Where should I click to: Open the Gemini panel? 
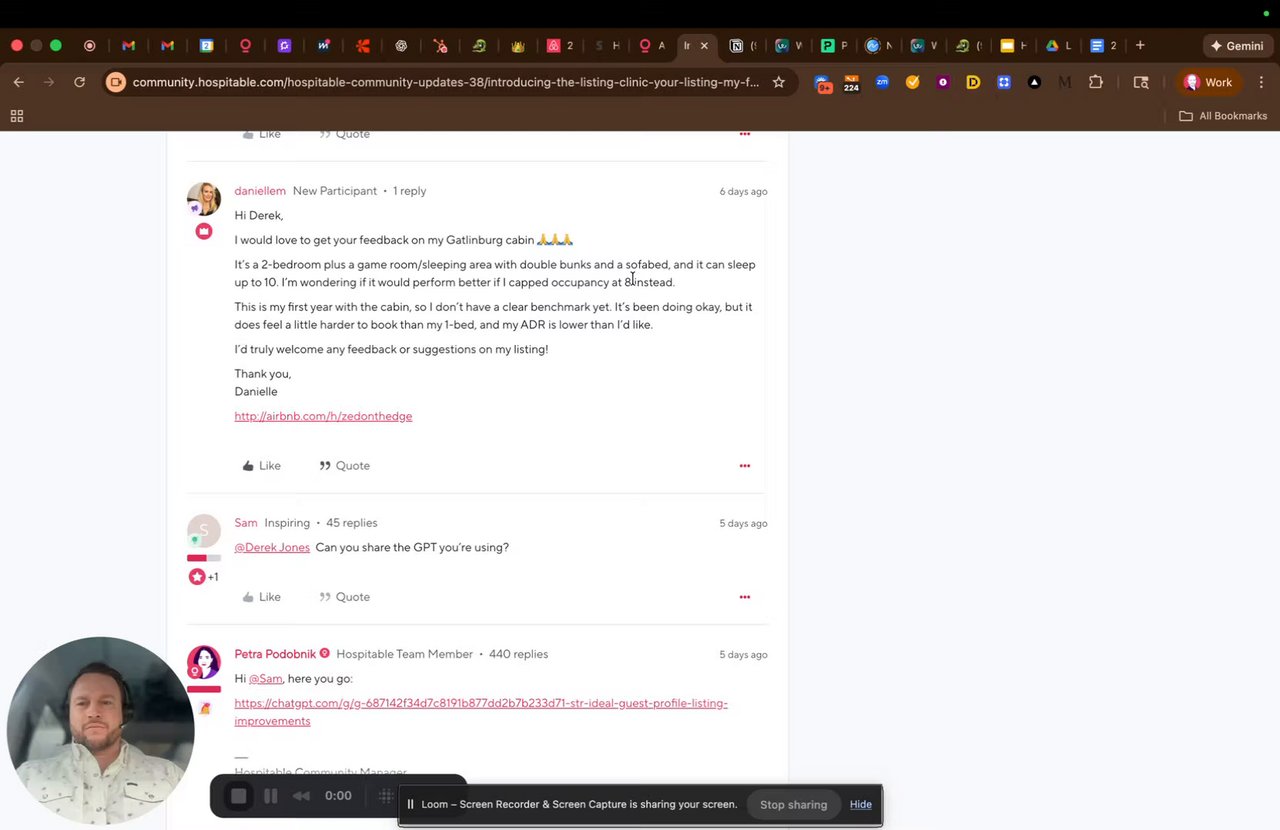(1236, 45)
